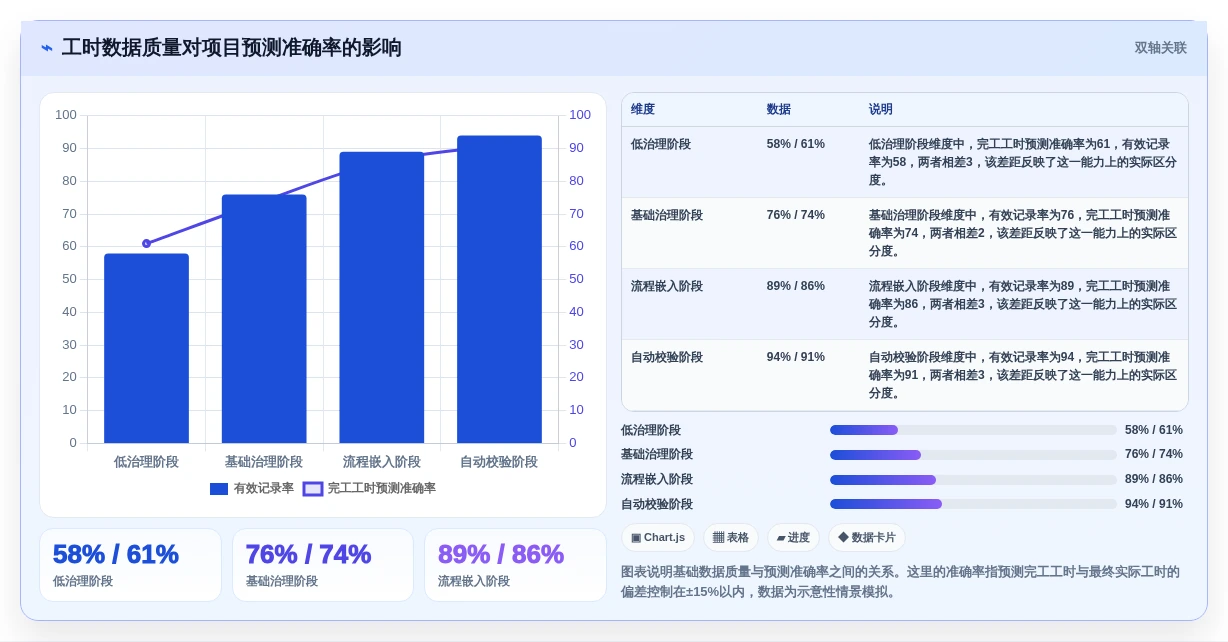The height and width of the screenshot is (642, 1228).
Task: Click the description text for 自动校验阶段 row
Action: point(1023,375)
